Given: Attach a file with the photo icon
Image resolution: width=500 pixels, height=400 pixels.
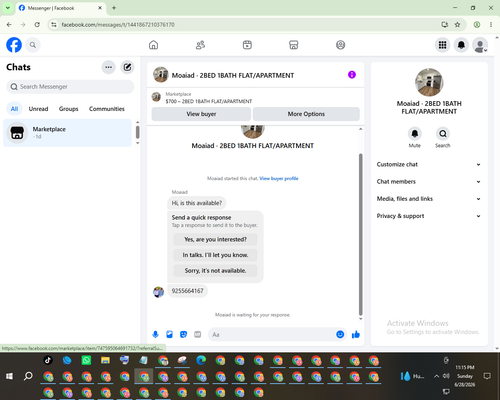Looking at the screenshot, I should click(169, 334).
